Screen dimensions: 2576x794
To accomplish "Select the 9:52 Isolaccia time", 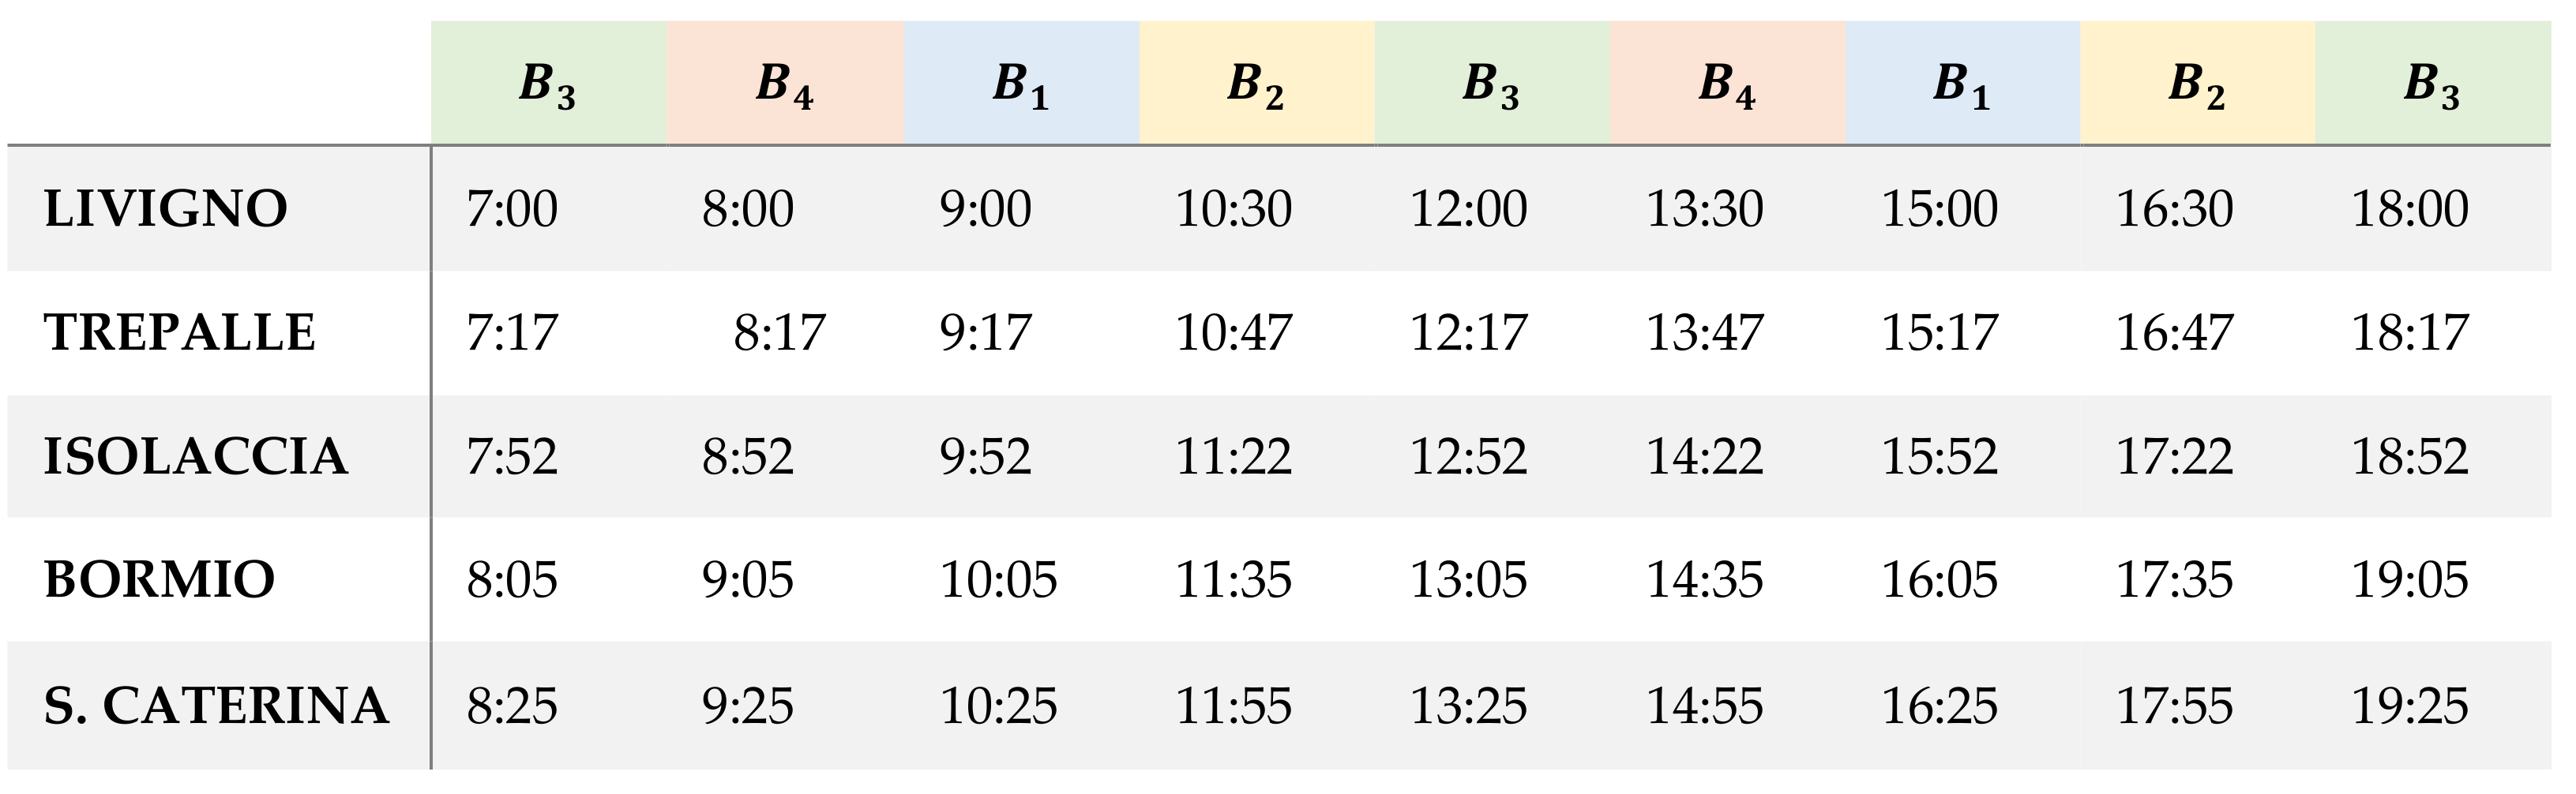I will click(985, 457).
